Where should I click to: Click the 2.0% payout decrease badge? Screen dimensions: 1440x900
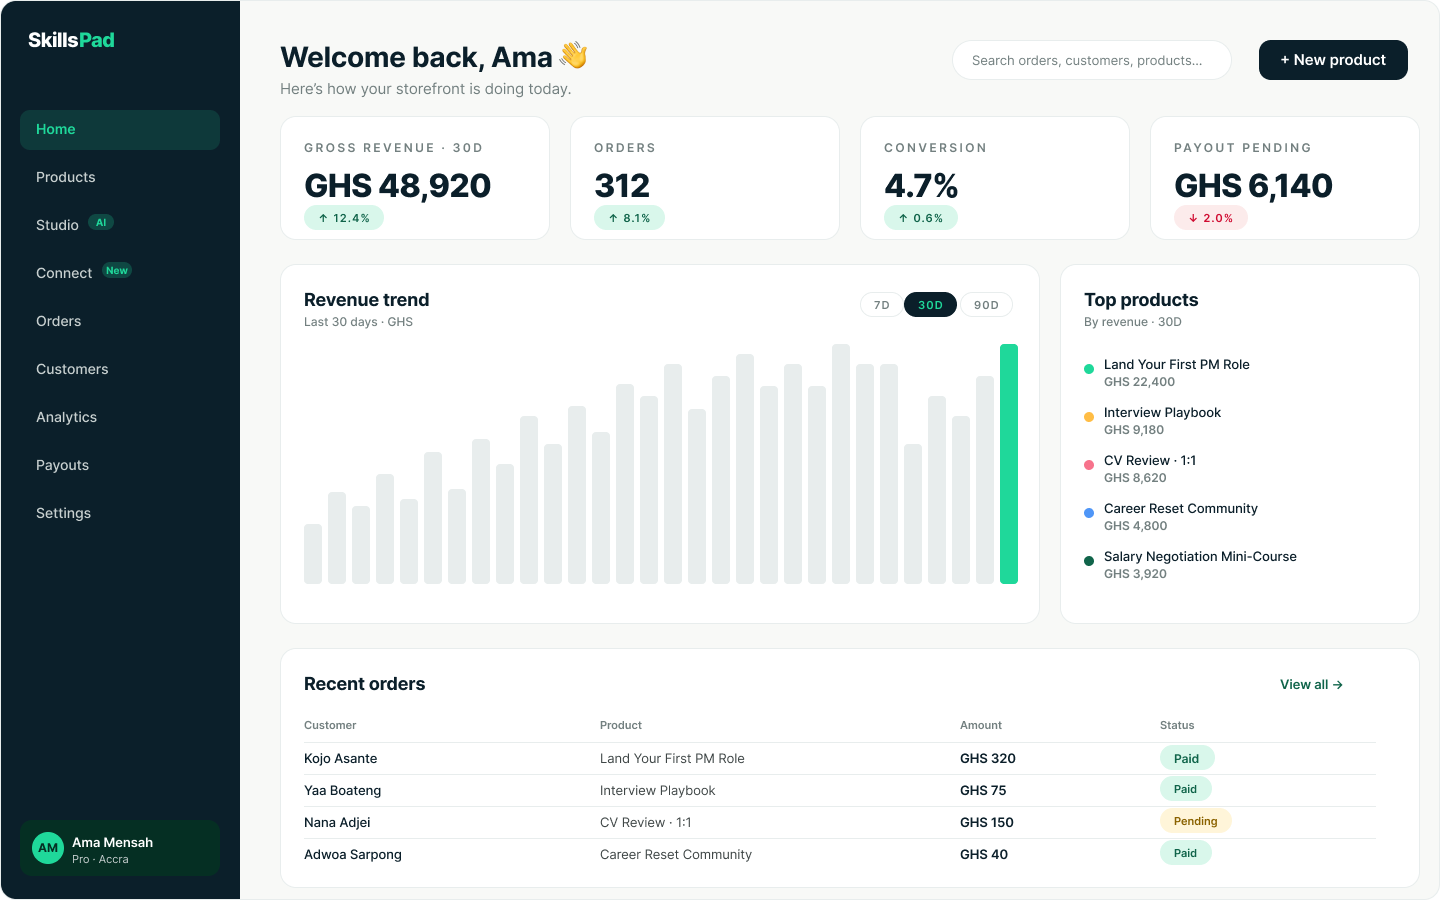pyautogui.click(x=1211, y=218)
